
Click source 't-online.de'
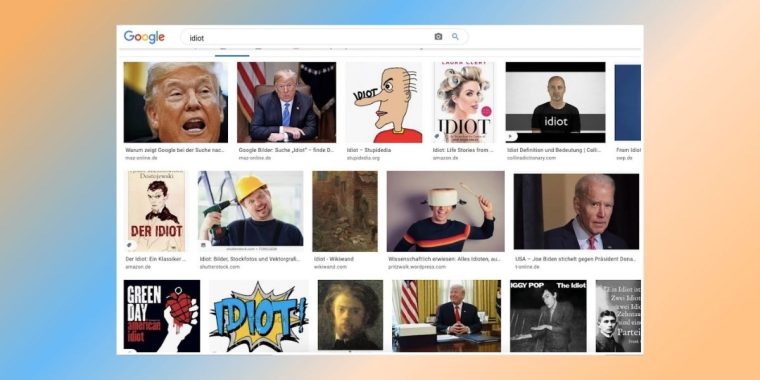click(527, 267)
